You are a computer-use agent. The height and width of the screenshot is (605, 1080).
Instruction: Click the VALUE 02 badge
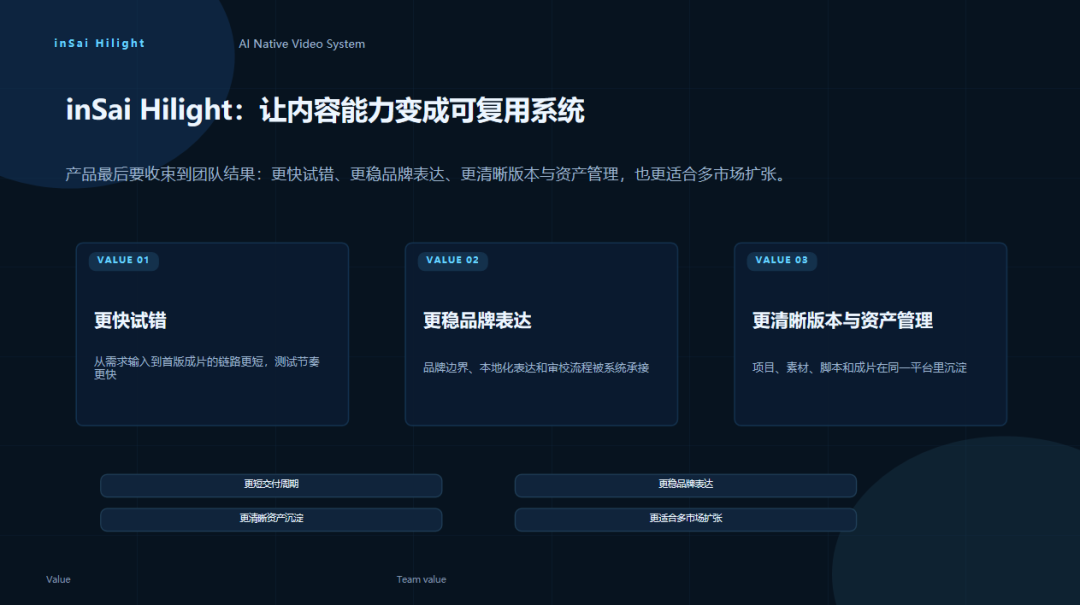[x=452, y=260]
